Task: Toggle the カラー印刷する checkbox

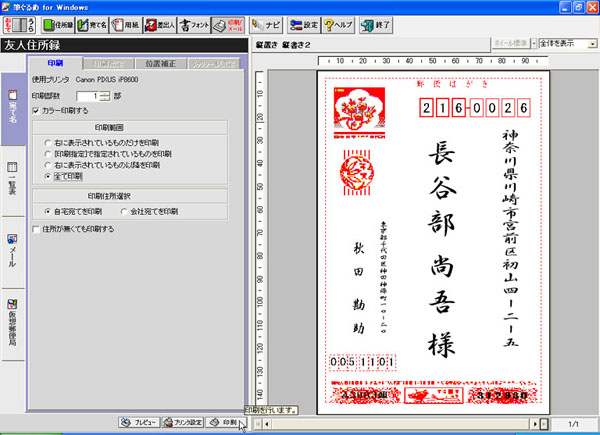Action: (36, 110)
